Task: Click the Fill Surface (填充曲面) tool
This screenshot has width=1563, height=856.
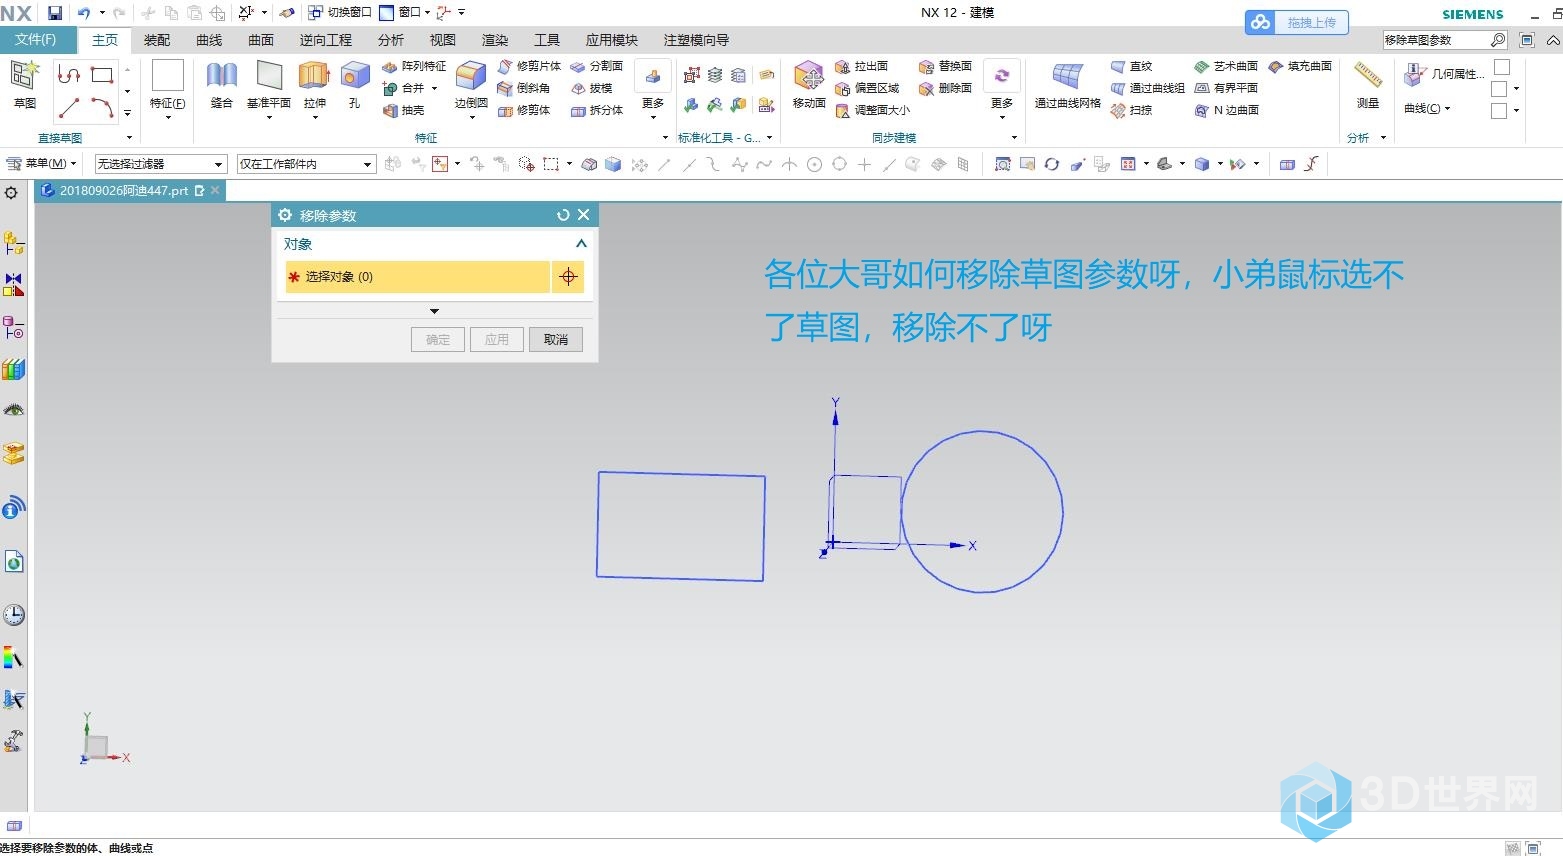Action: 1300,66
